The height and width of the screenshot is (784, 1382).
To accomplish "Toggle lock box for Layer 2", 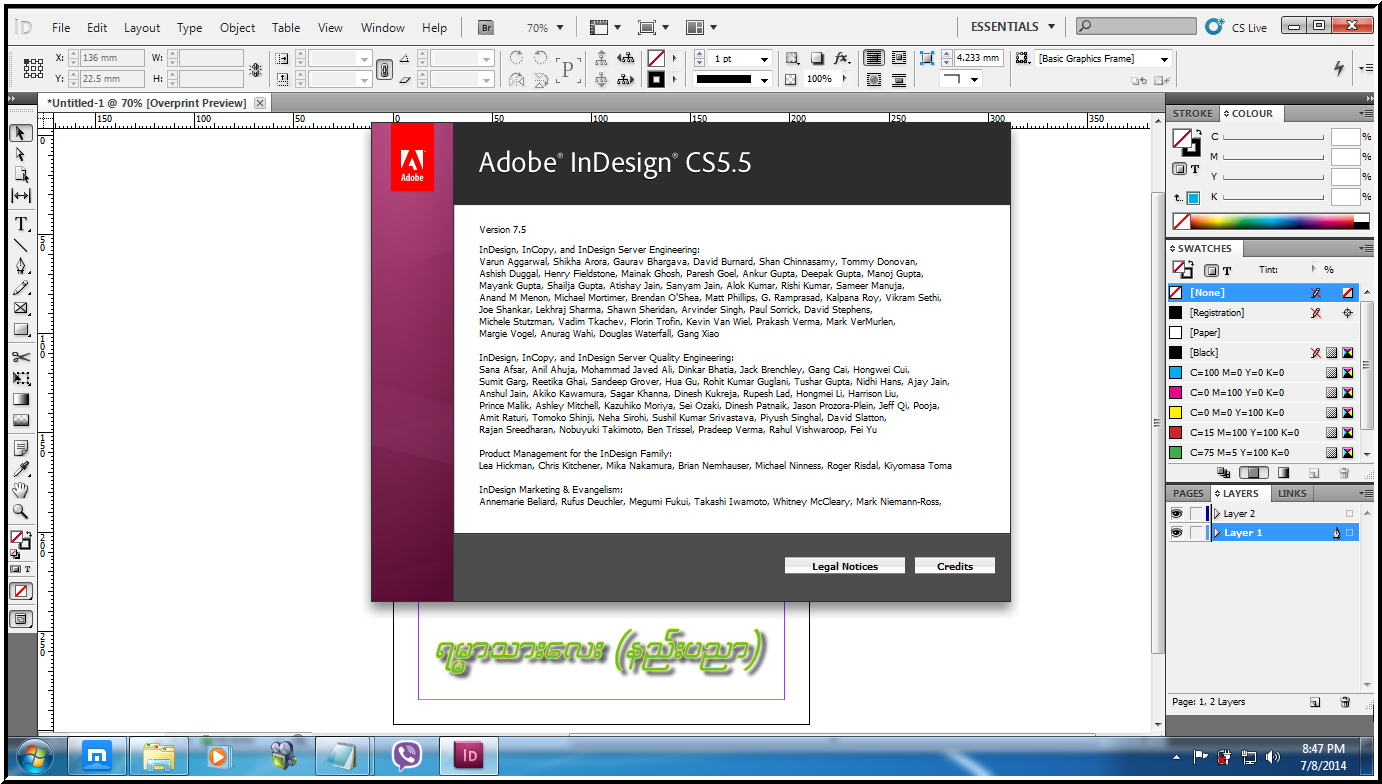I will pyautogui.click(x=1196, y=513).
